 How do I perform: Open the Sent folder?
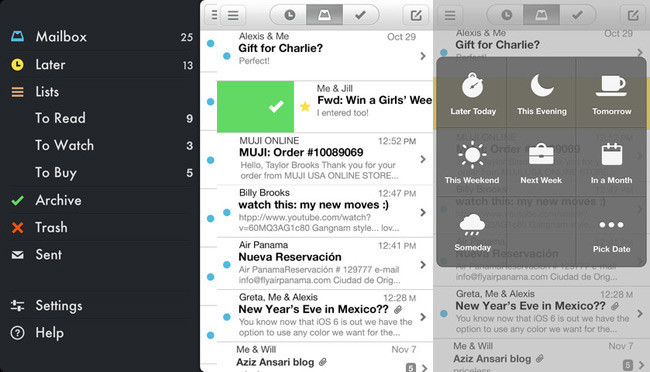[x=101, y=255]
